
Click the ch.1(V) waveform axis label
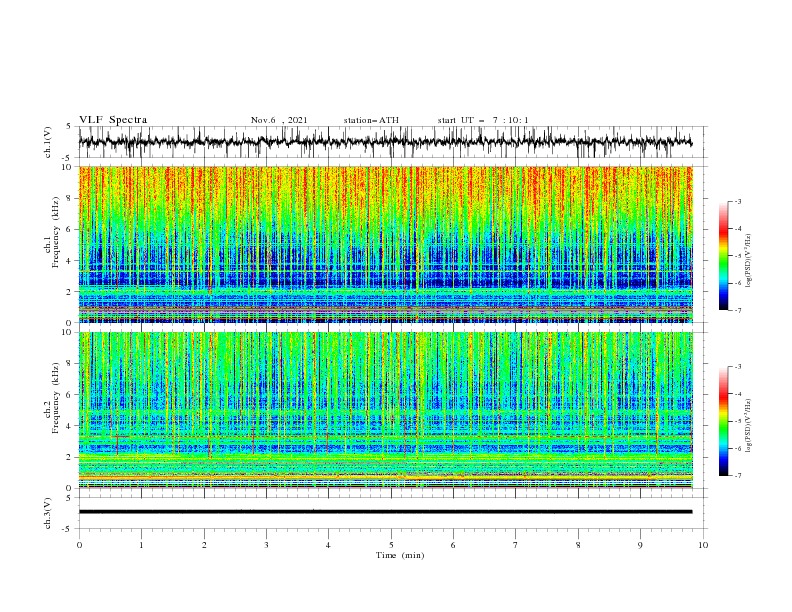[48, 142]
